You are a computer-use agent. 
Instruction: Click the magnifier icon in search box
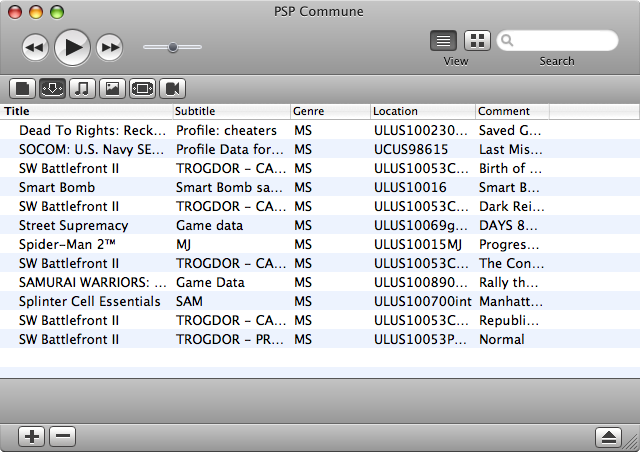[x=507, y=40]
